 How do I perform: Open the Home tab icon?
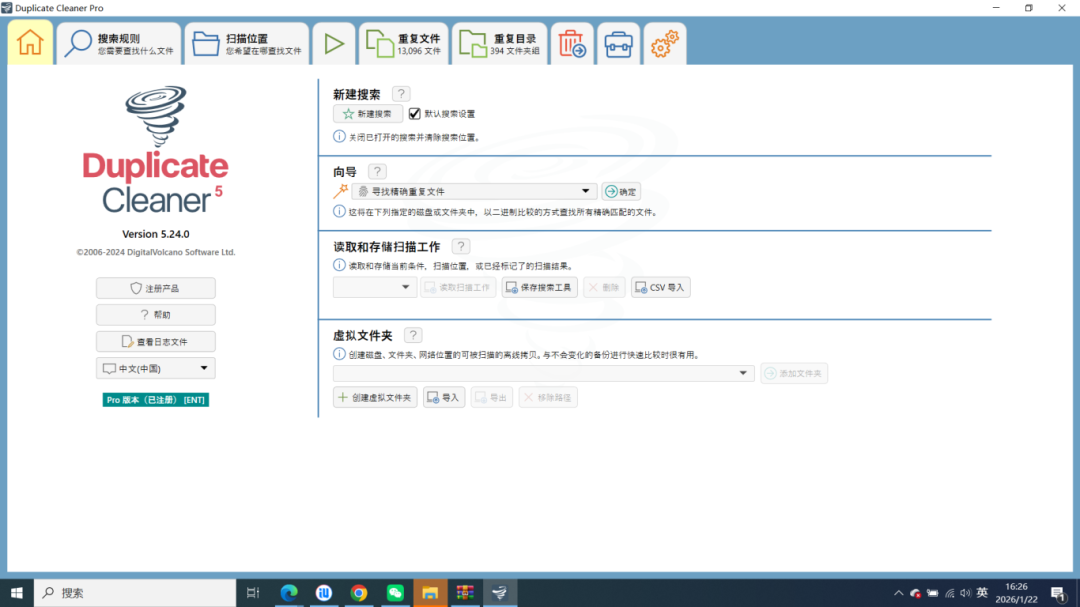30,43
